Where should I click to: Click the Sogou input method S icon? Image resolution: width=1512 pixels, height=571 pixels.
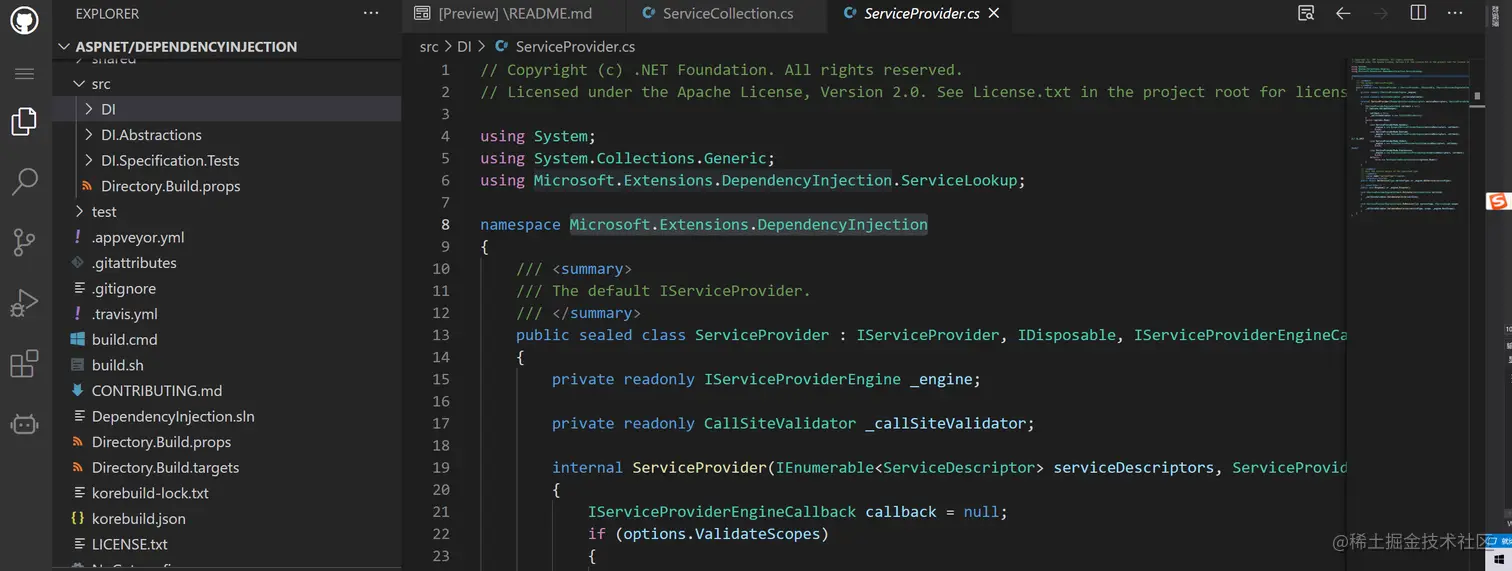tap(1497, 202)
